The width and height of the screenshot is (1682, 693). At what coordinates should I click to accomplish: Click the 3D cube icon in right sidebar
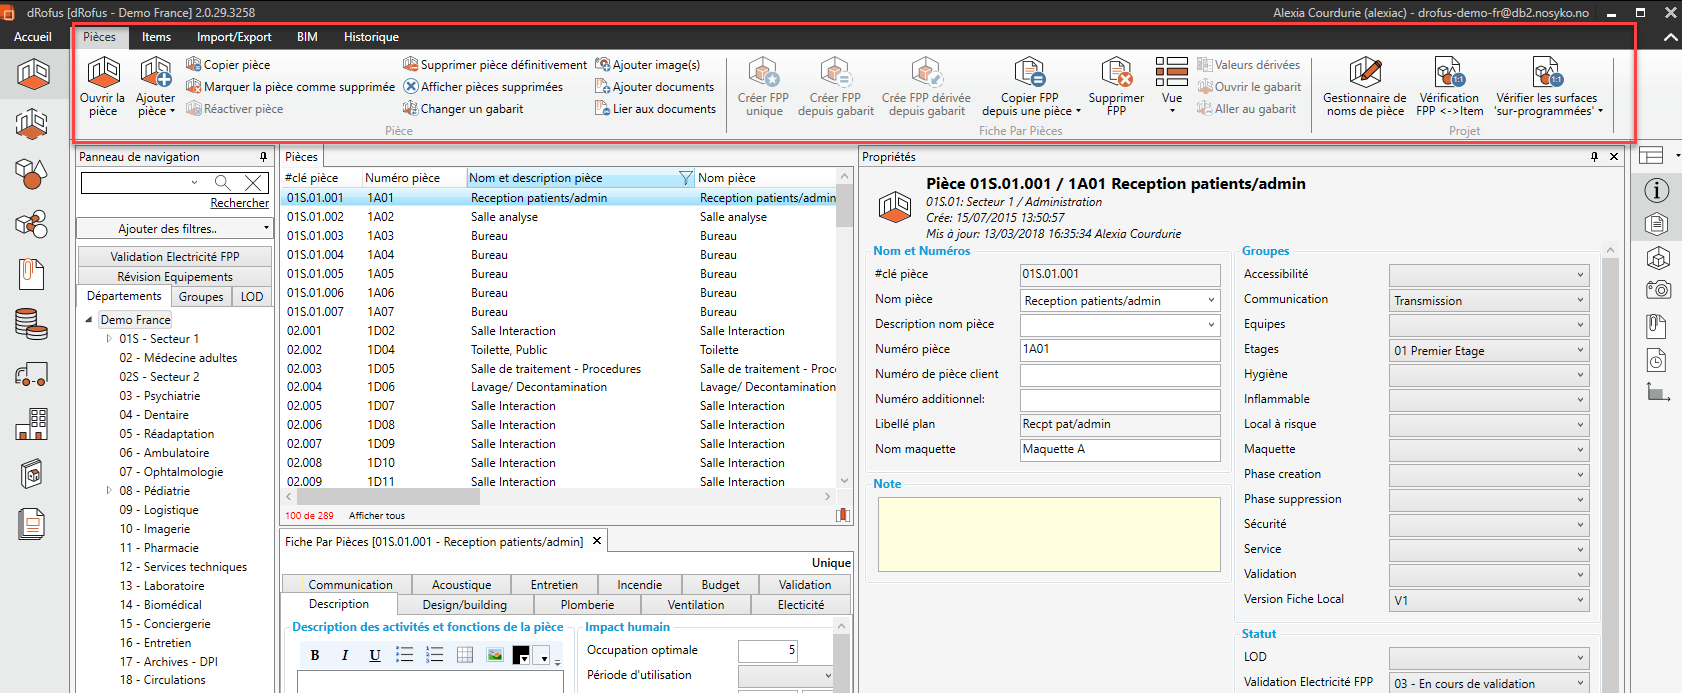pos(1658,258)
